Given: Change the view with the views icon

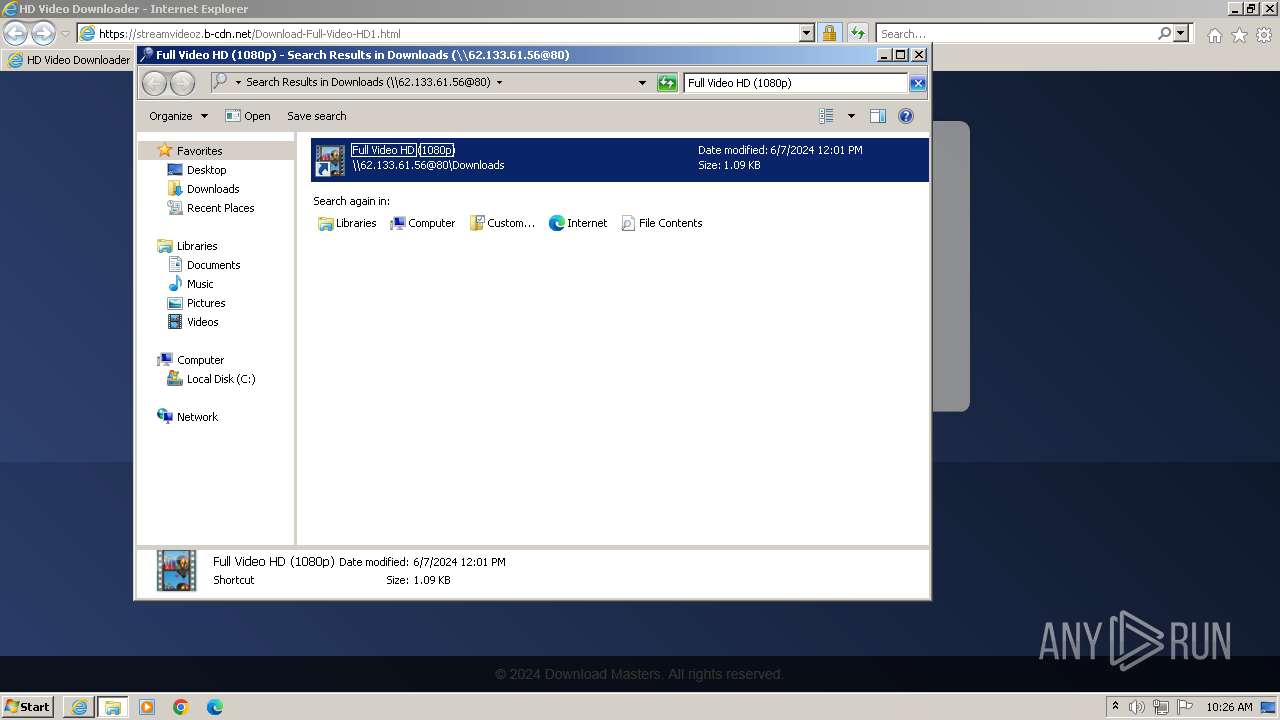Looking at the screenshot, I should [x=827, y=116].
